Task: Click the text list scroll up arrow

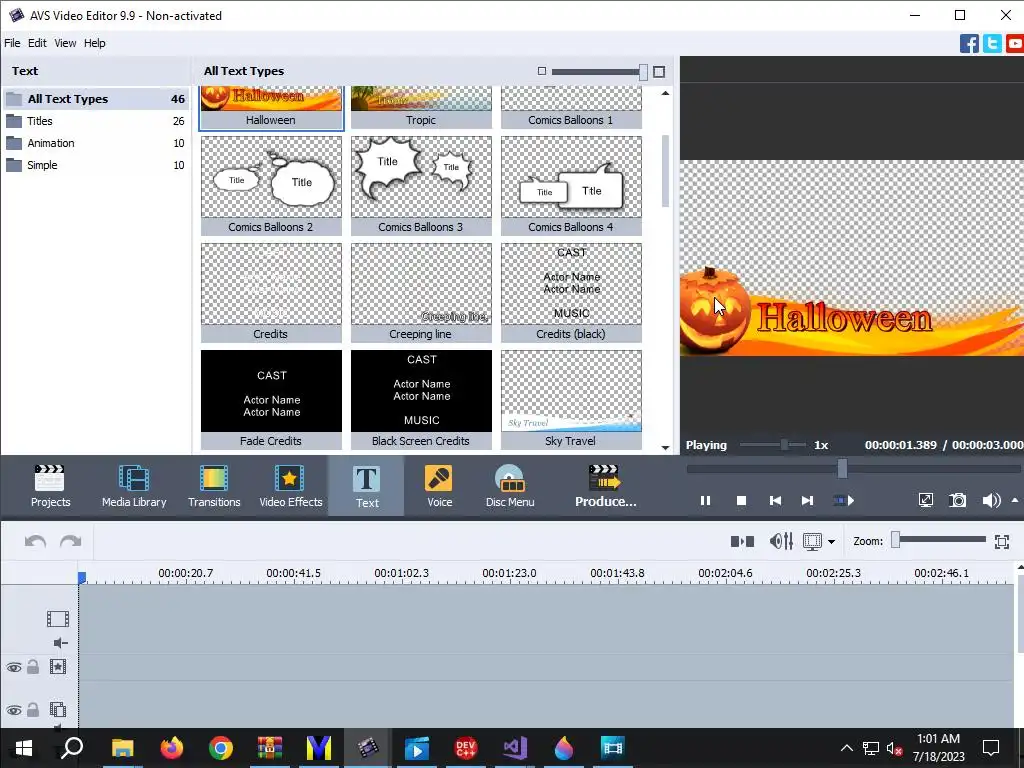Action: click(665, 93)
